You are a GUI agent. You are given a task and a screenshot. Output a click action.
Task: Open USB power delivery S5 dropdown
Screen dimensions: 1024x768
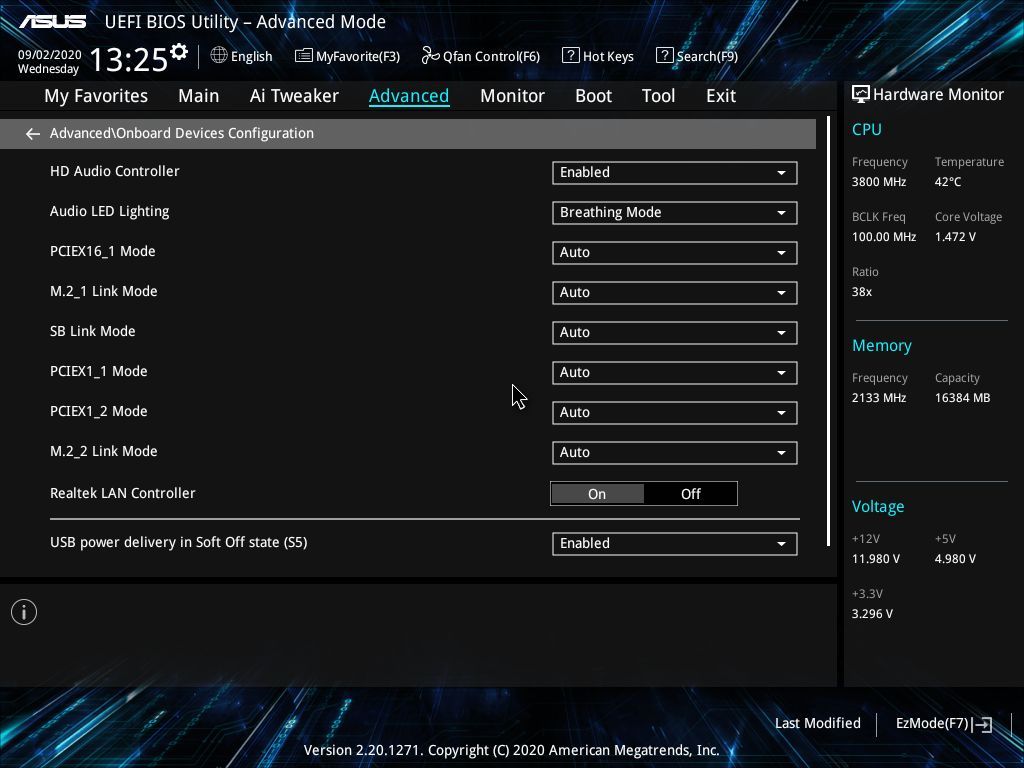[x=675, y=544]
